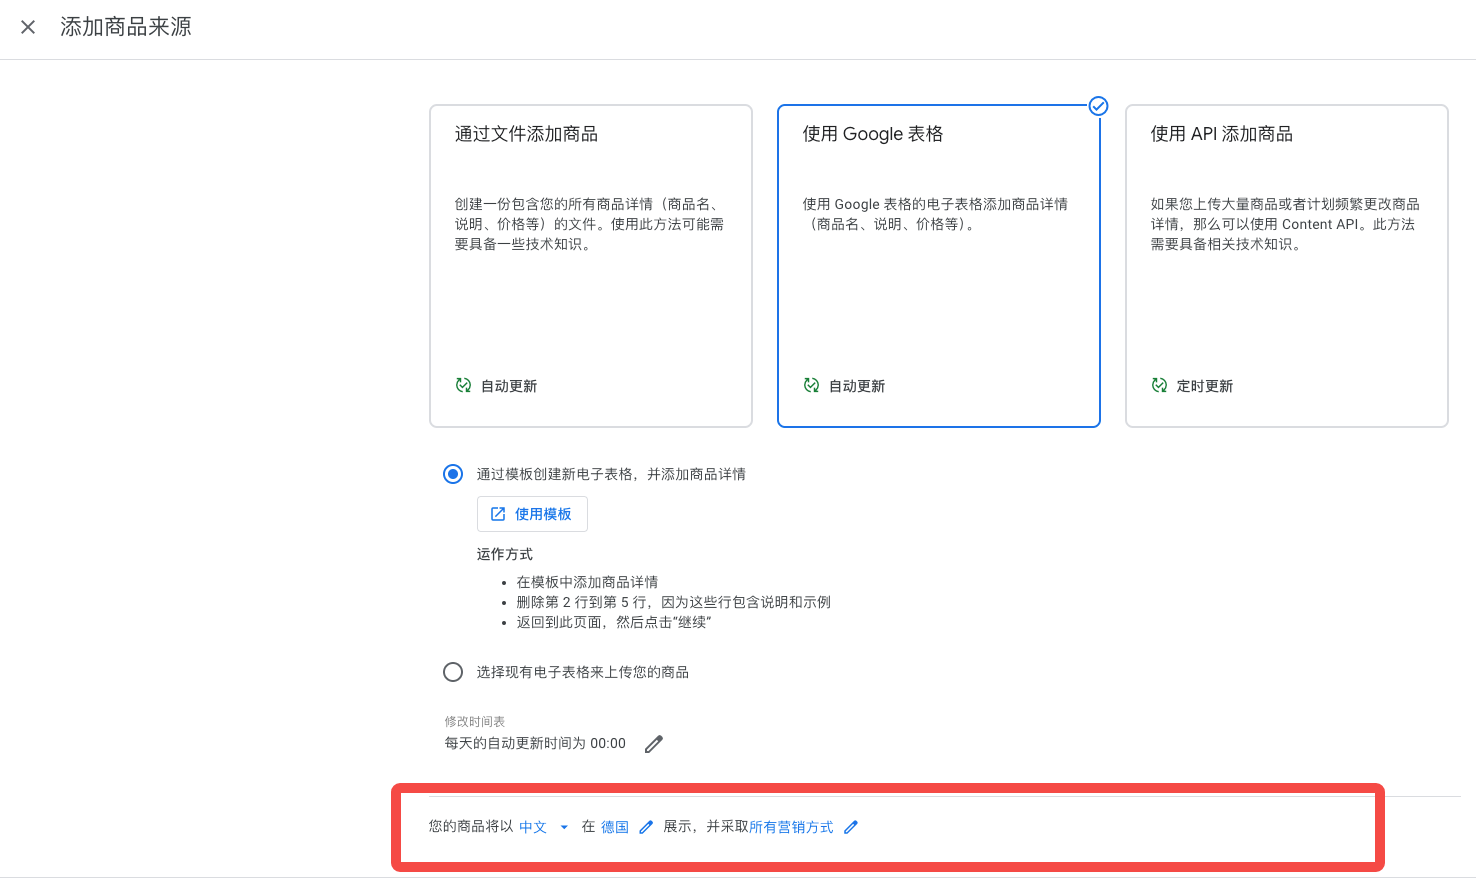Select the 使用 API 添加商品 card
The image size is (1476, 878).
click(1286, 265)
